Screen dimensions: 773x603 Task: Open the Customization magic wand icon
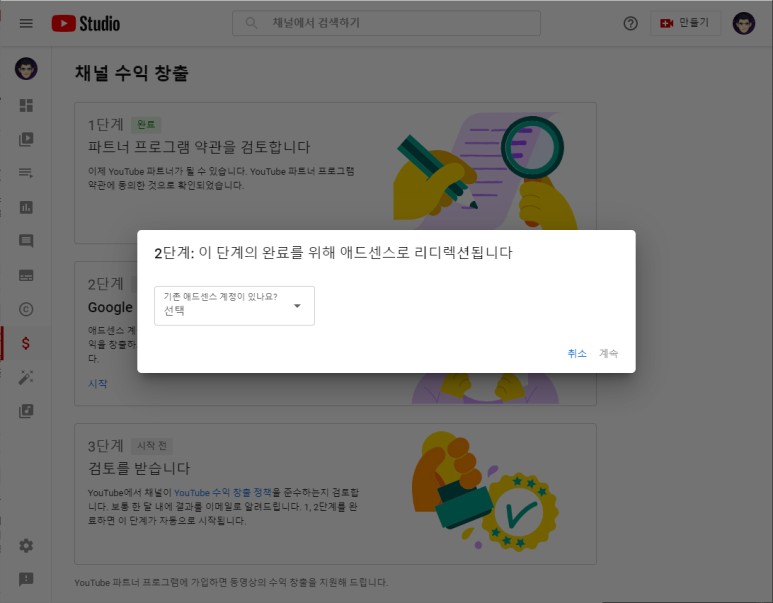[x=26, y=377]
